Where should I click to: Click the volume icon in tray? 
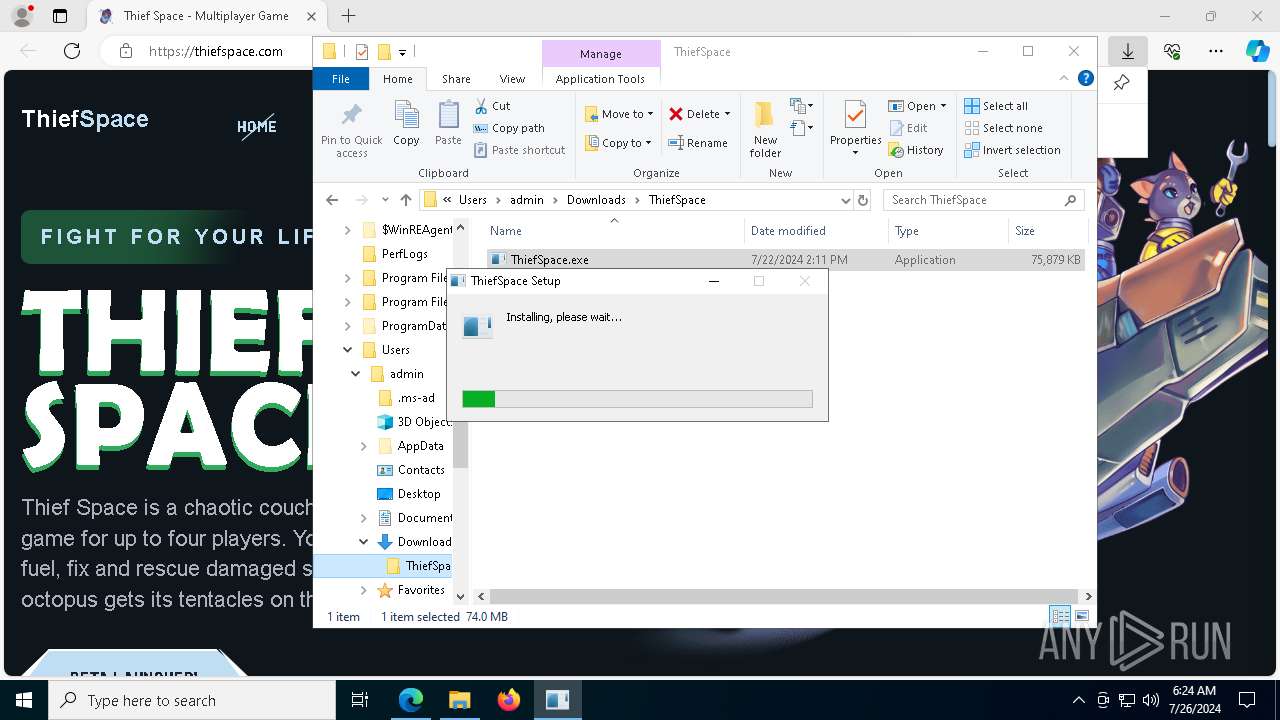click(1150, 700)
